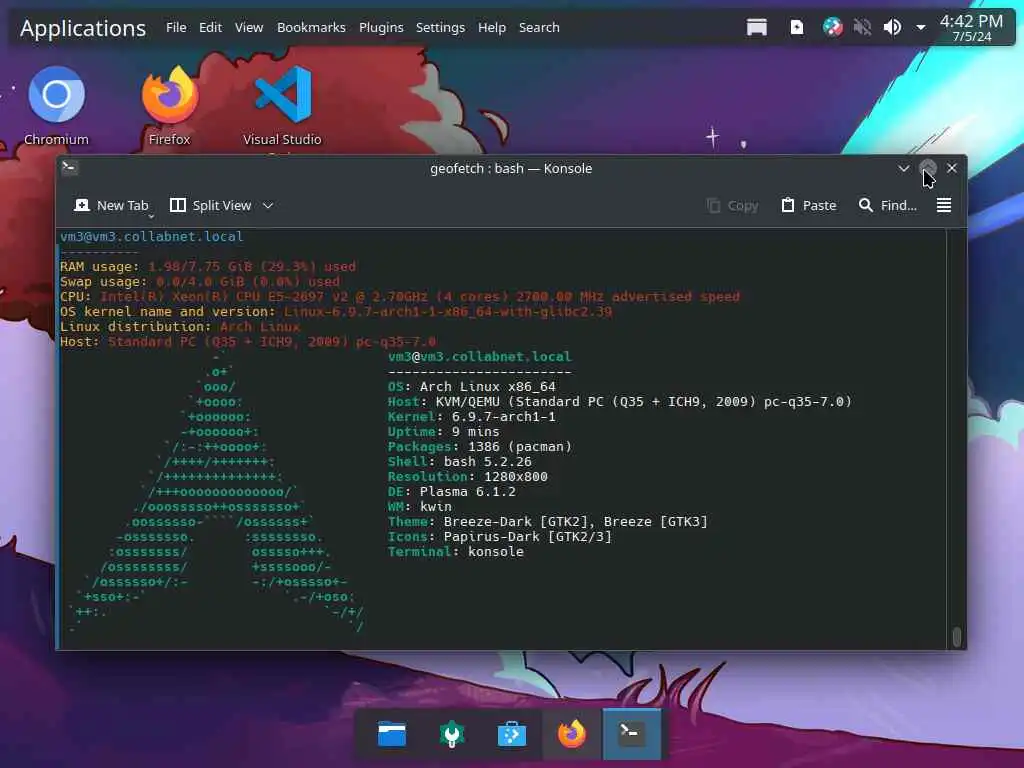This screenshot has width=1024, height=768.
Task: Select the Firefox desktop icon
Action: (x=170, y=106)
